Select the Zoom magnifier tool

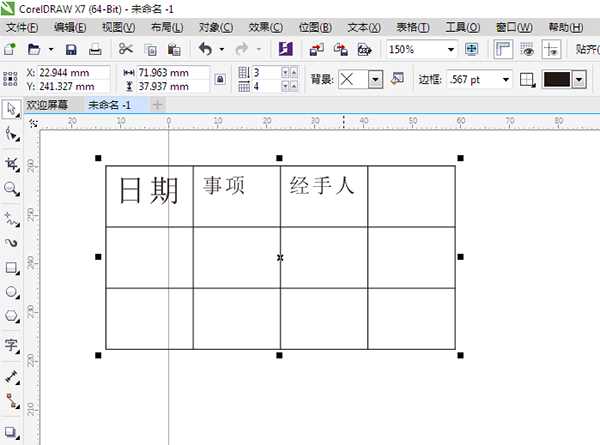[x=12, y=188]
